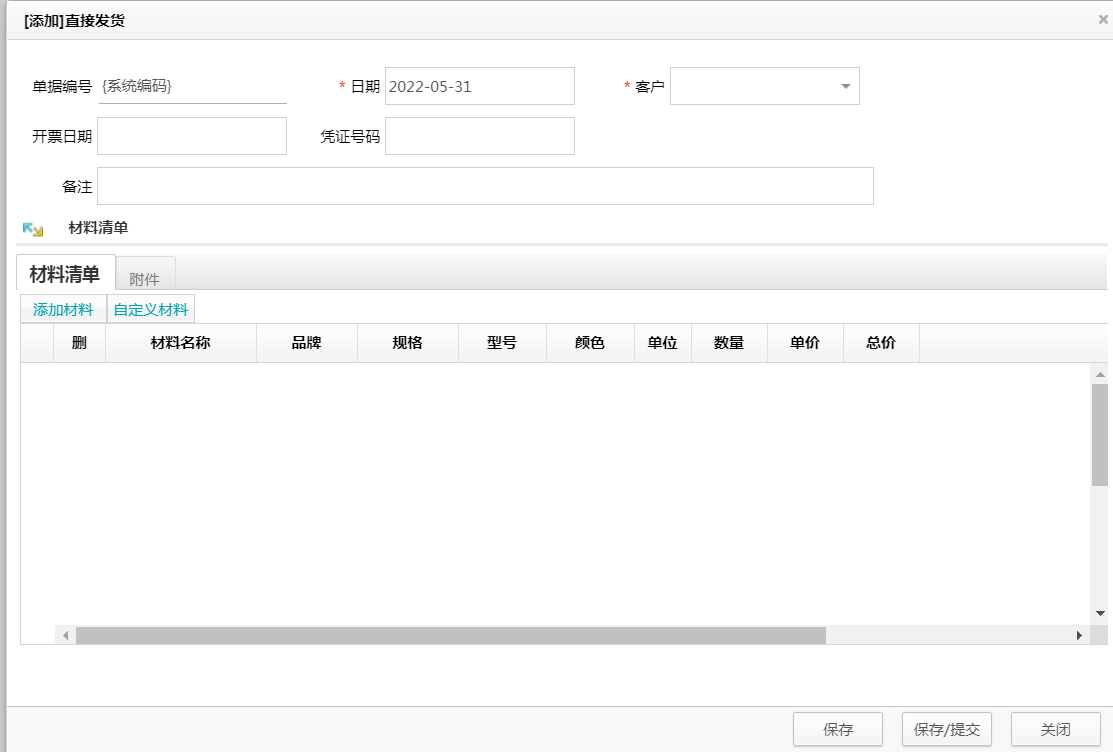
Task: Click the 添加材料 button
Action: (x=63, y=310)
